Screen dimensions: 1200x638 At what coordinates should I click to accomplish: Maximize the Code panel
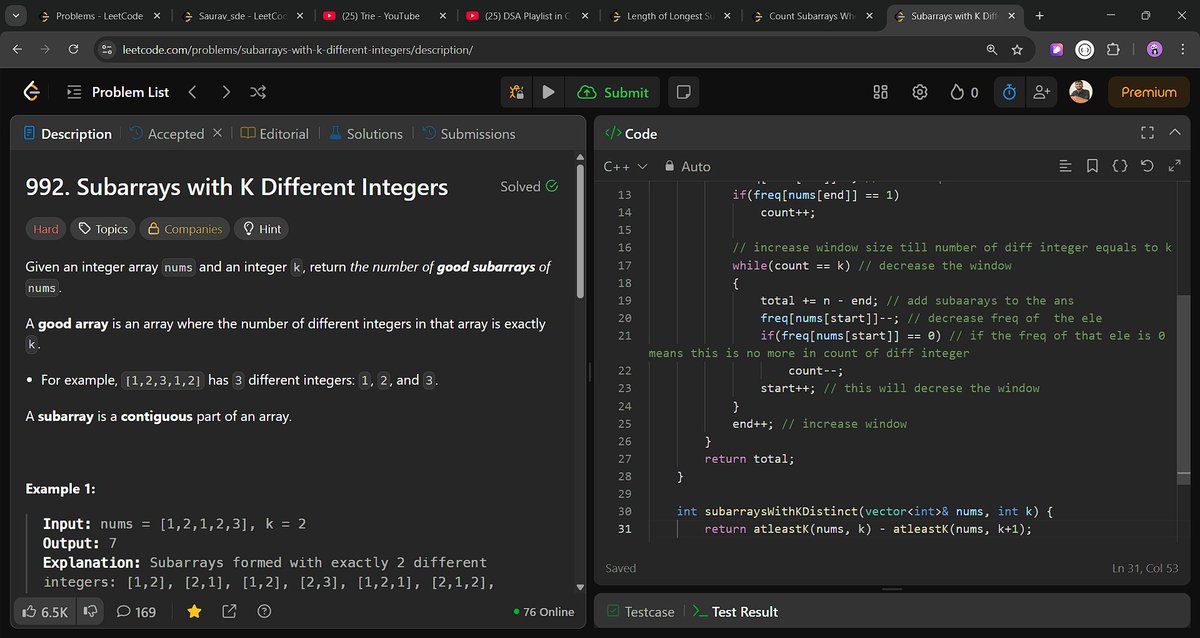tap(1147, 133)
